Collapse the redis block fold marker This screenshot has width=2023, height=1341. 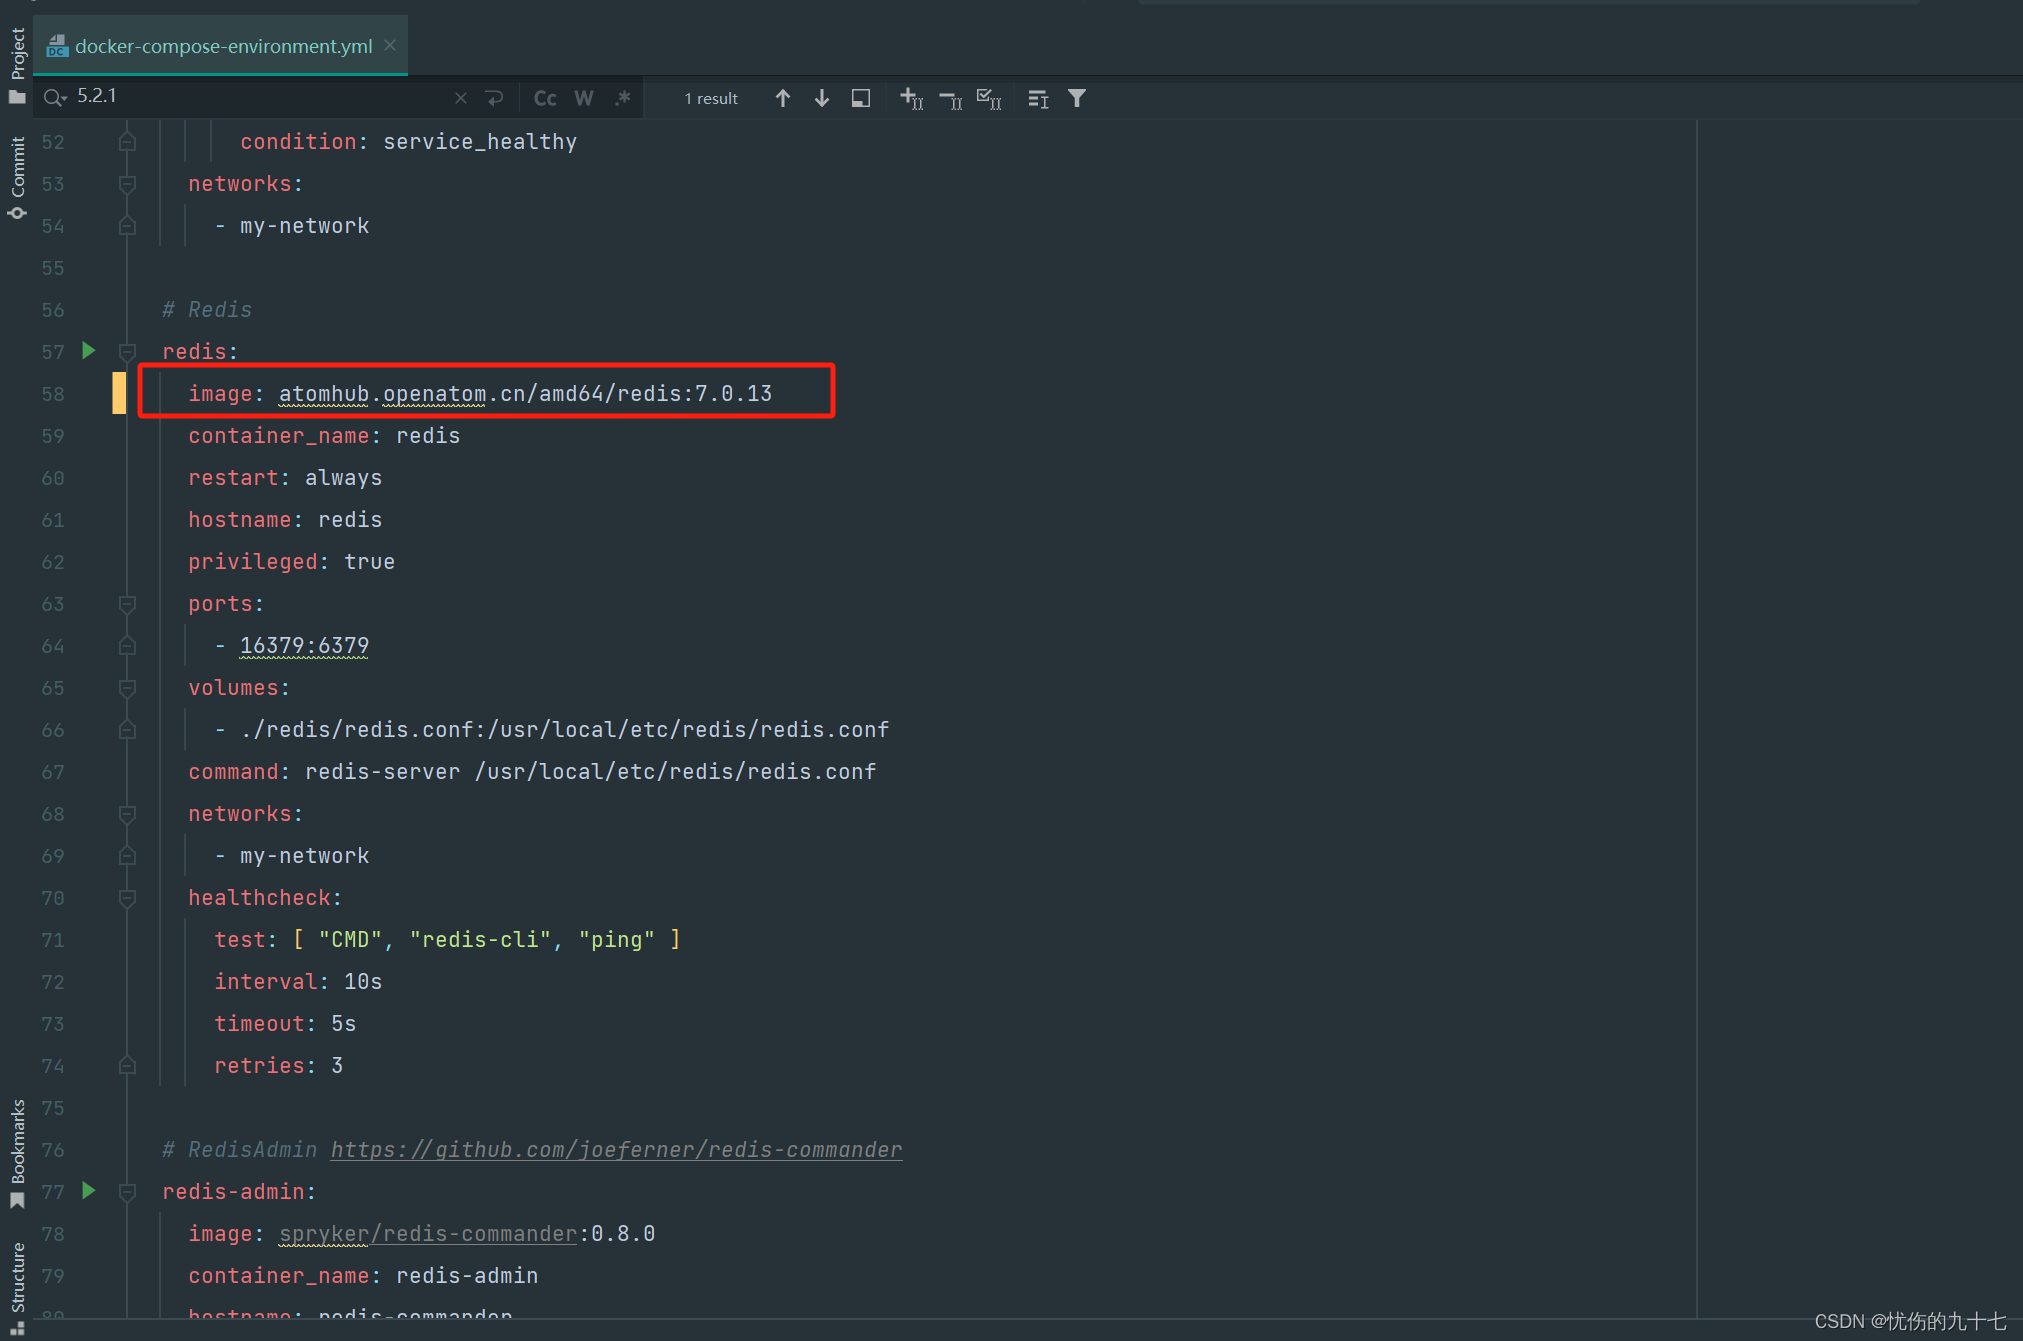tap(127, 352)
